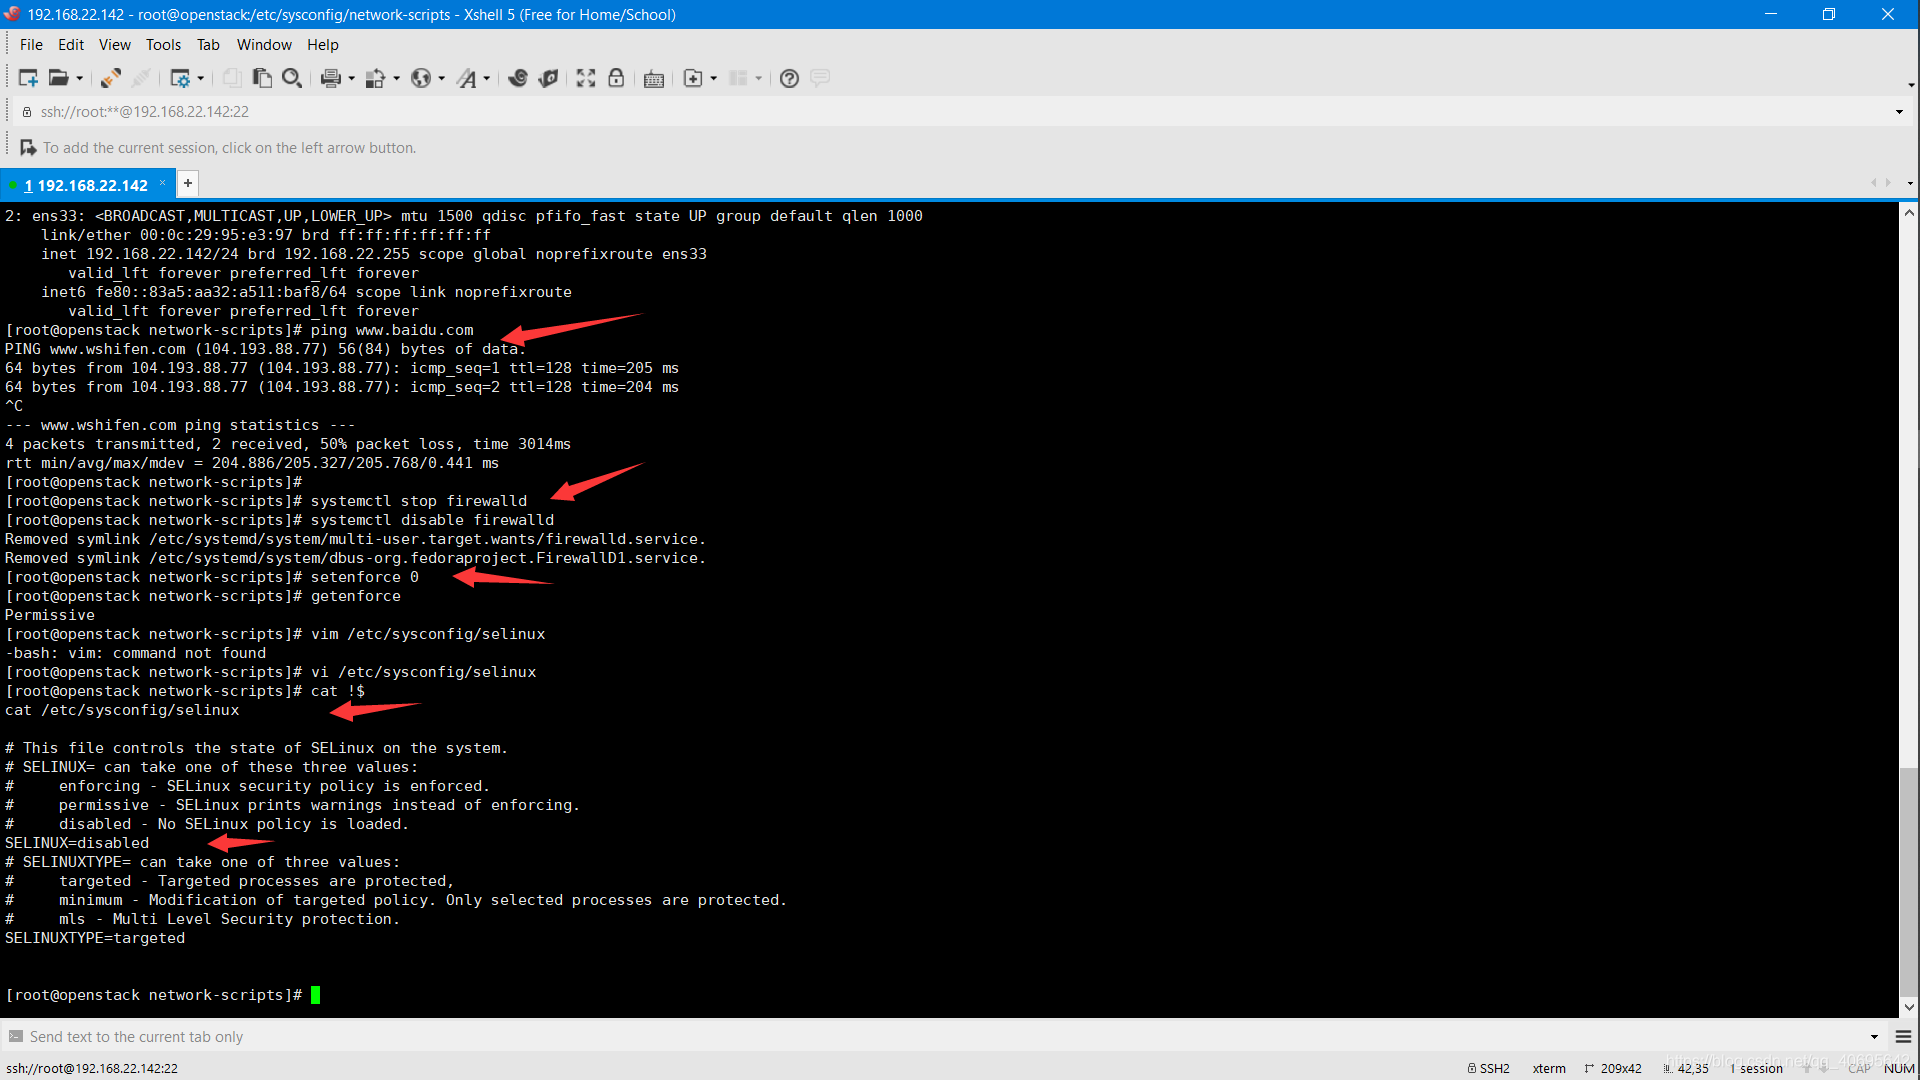Click the New session icon
The image size is (1920, 1080).
28,78
